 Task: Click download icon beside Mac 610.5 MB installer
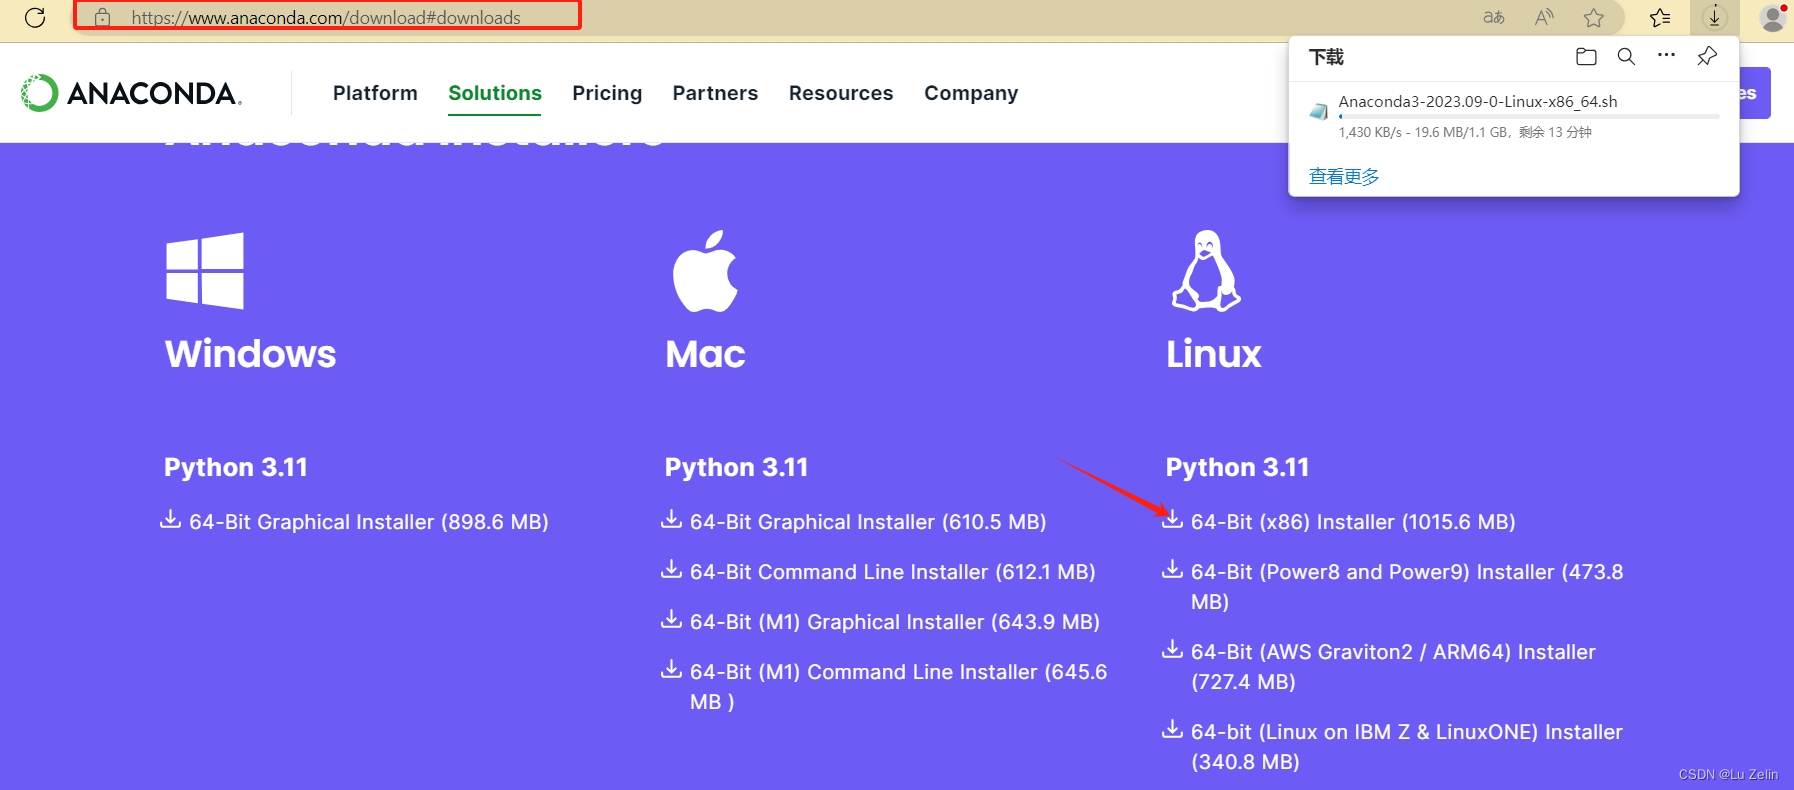pyautogui.click(x=672, y=519)
